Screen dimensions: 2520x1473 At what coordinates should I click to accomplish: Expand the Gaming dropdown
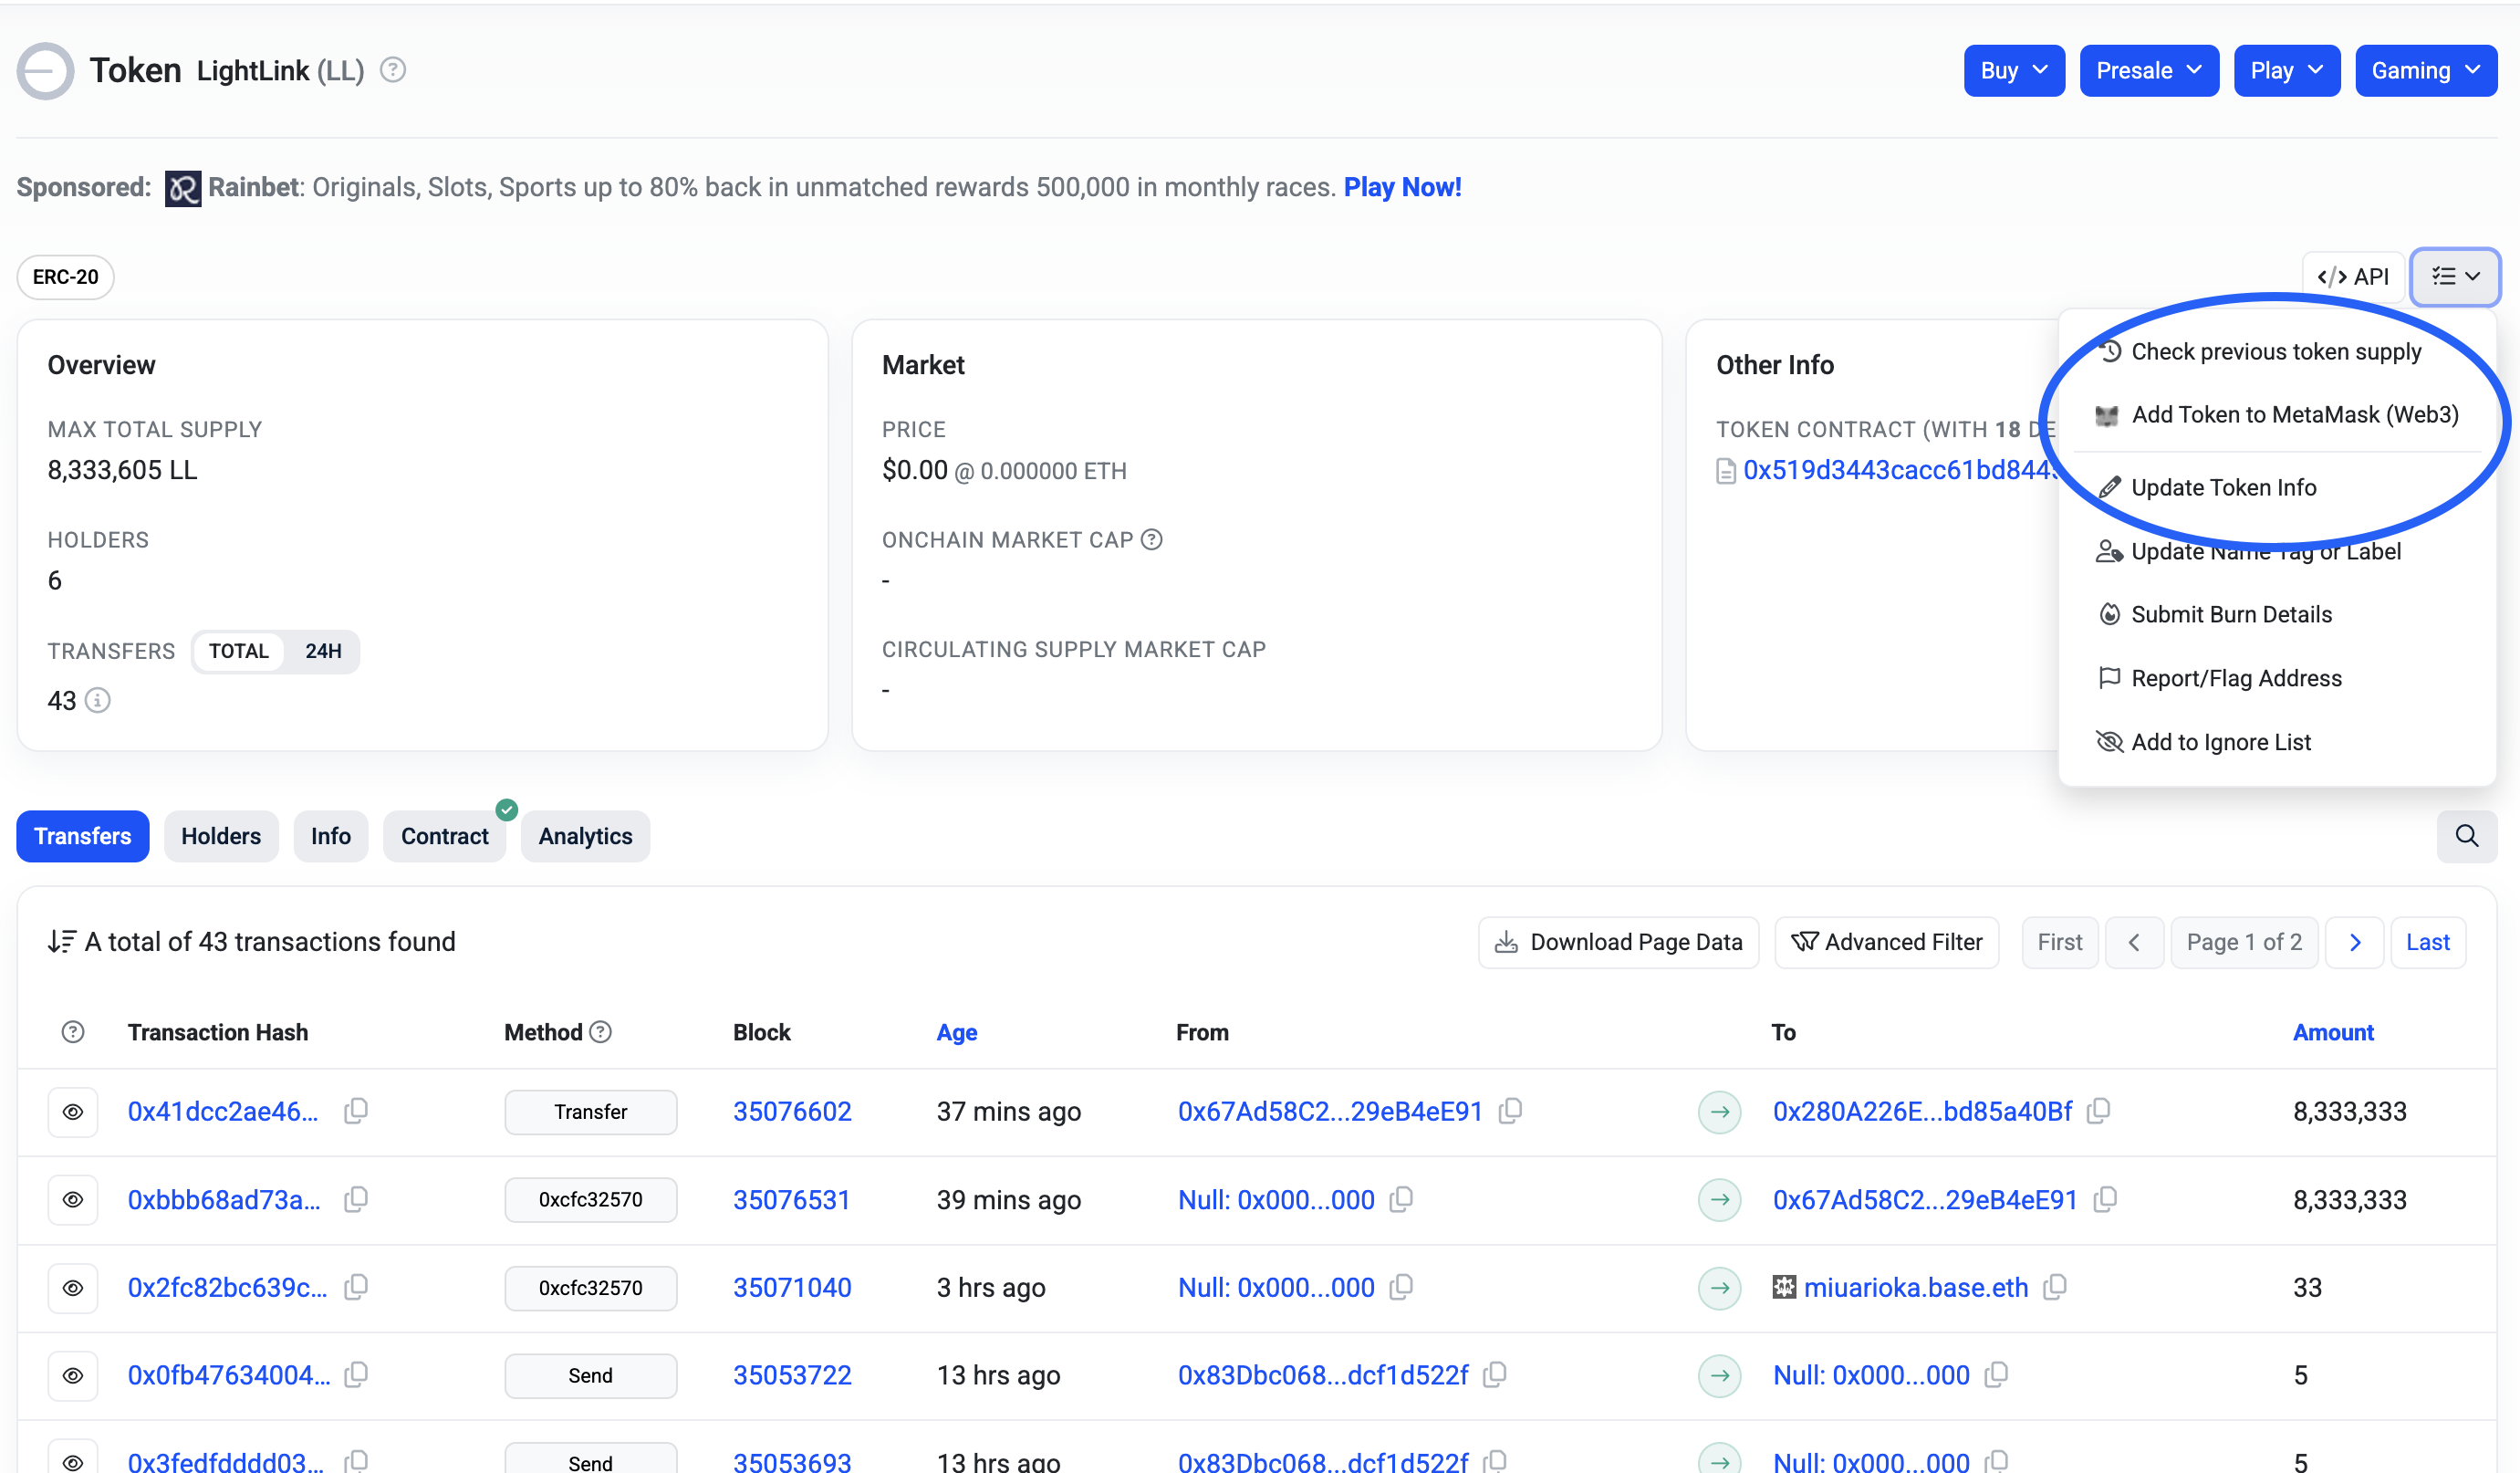[x=2425, y=71]
